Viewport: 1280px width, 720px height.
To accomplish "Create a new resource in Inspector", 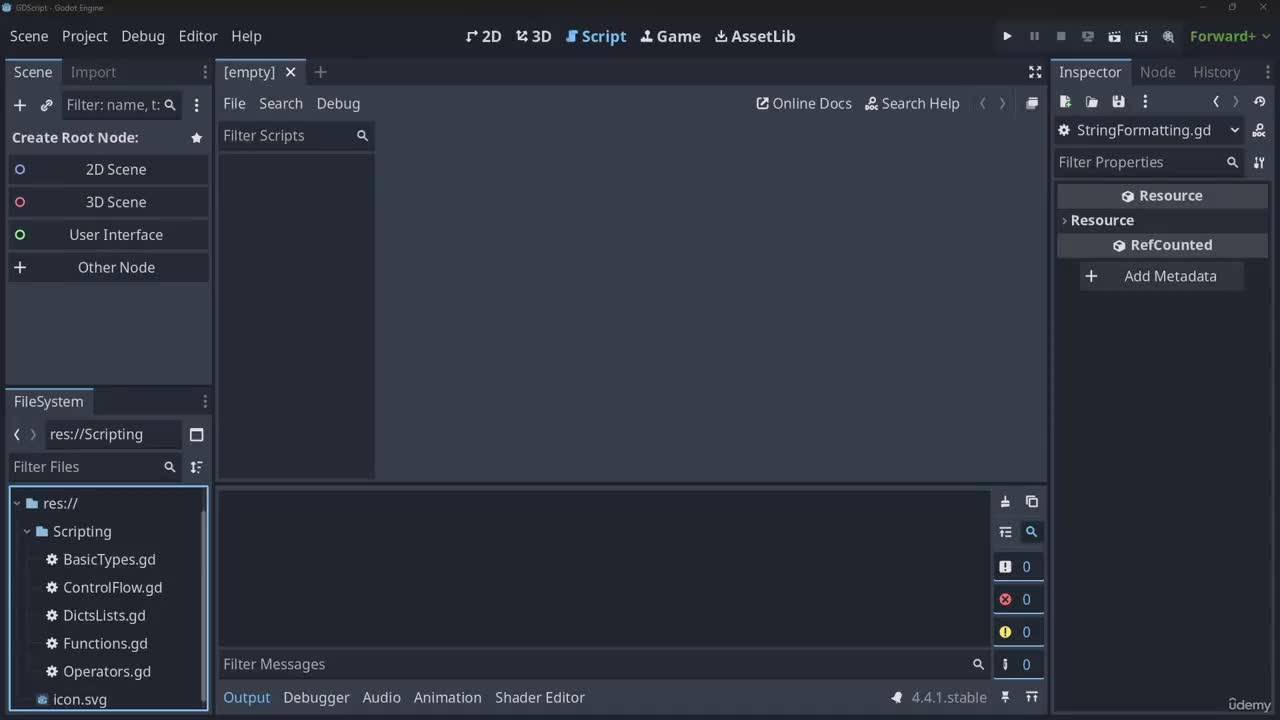I will (1065, 101).
